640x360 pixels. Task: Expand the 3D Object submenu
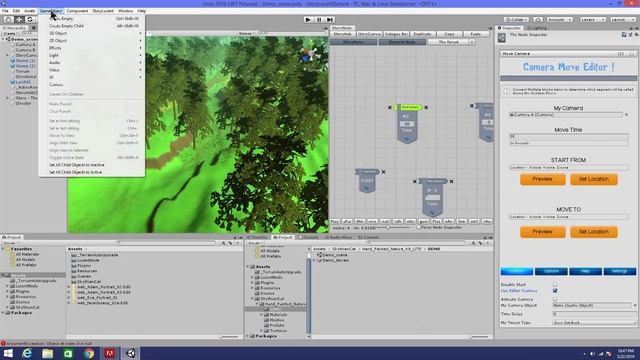point(92,33)
